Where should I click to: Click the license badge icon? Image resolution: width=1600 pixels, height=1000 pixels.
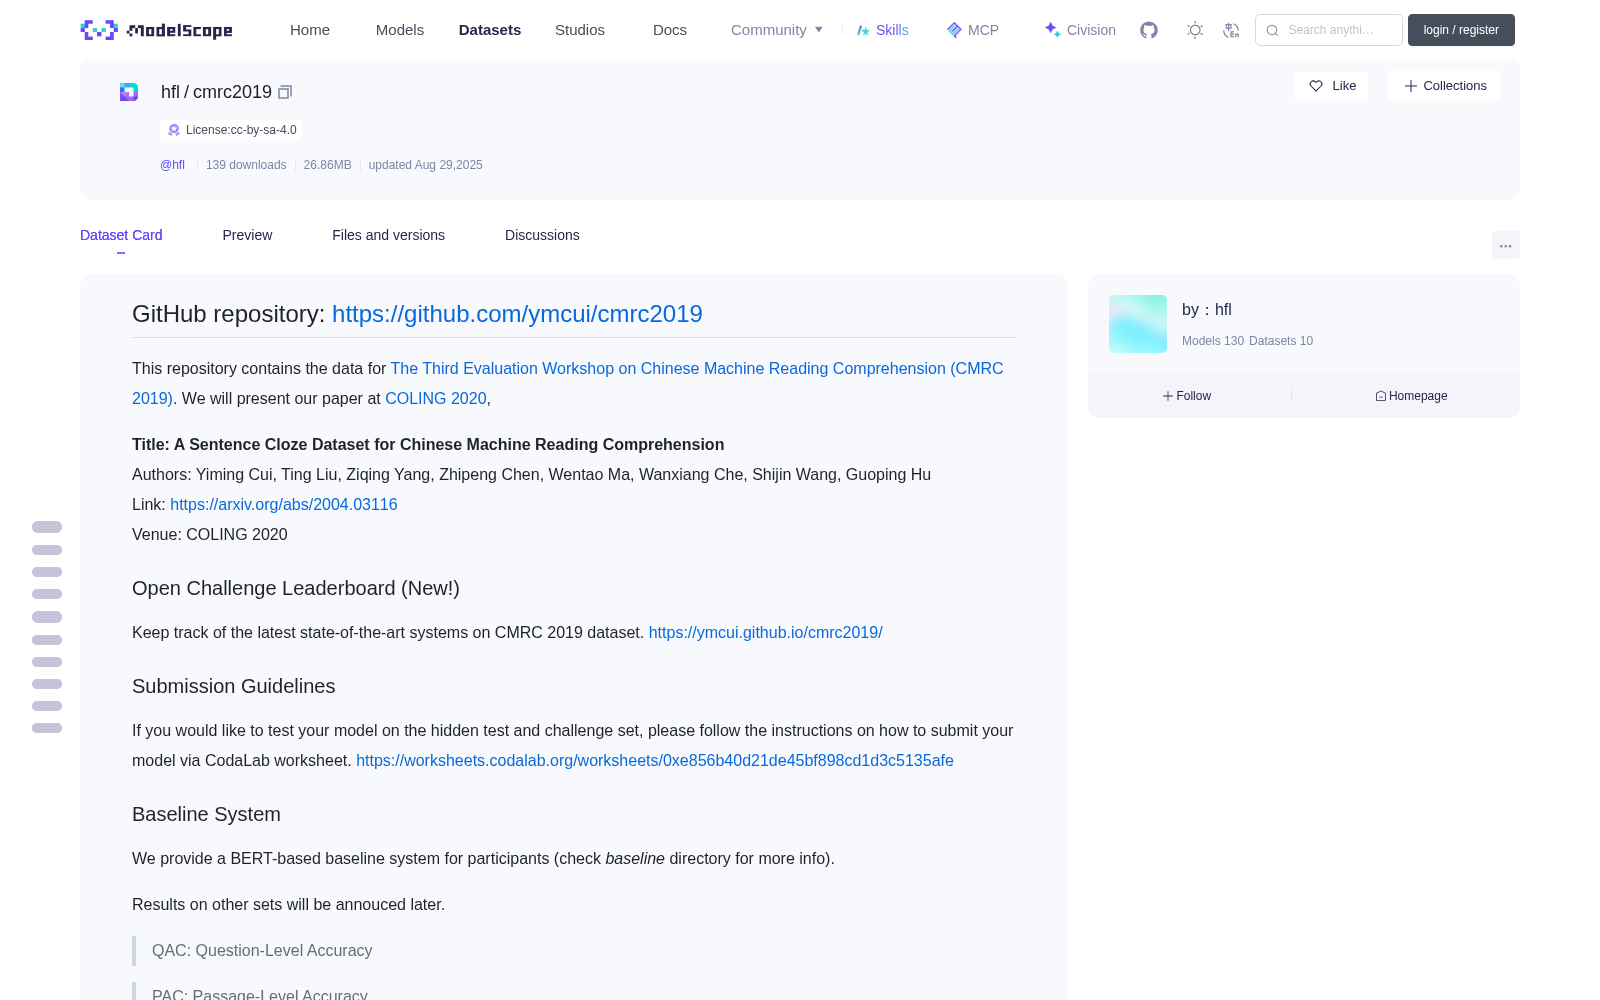pyautogui.click(x=174, y=130)
